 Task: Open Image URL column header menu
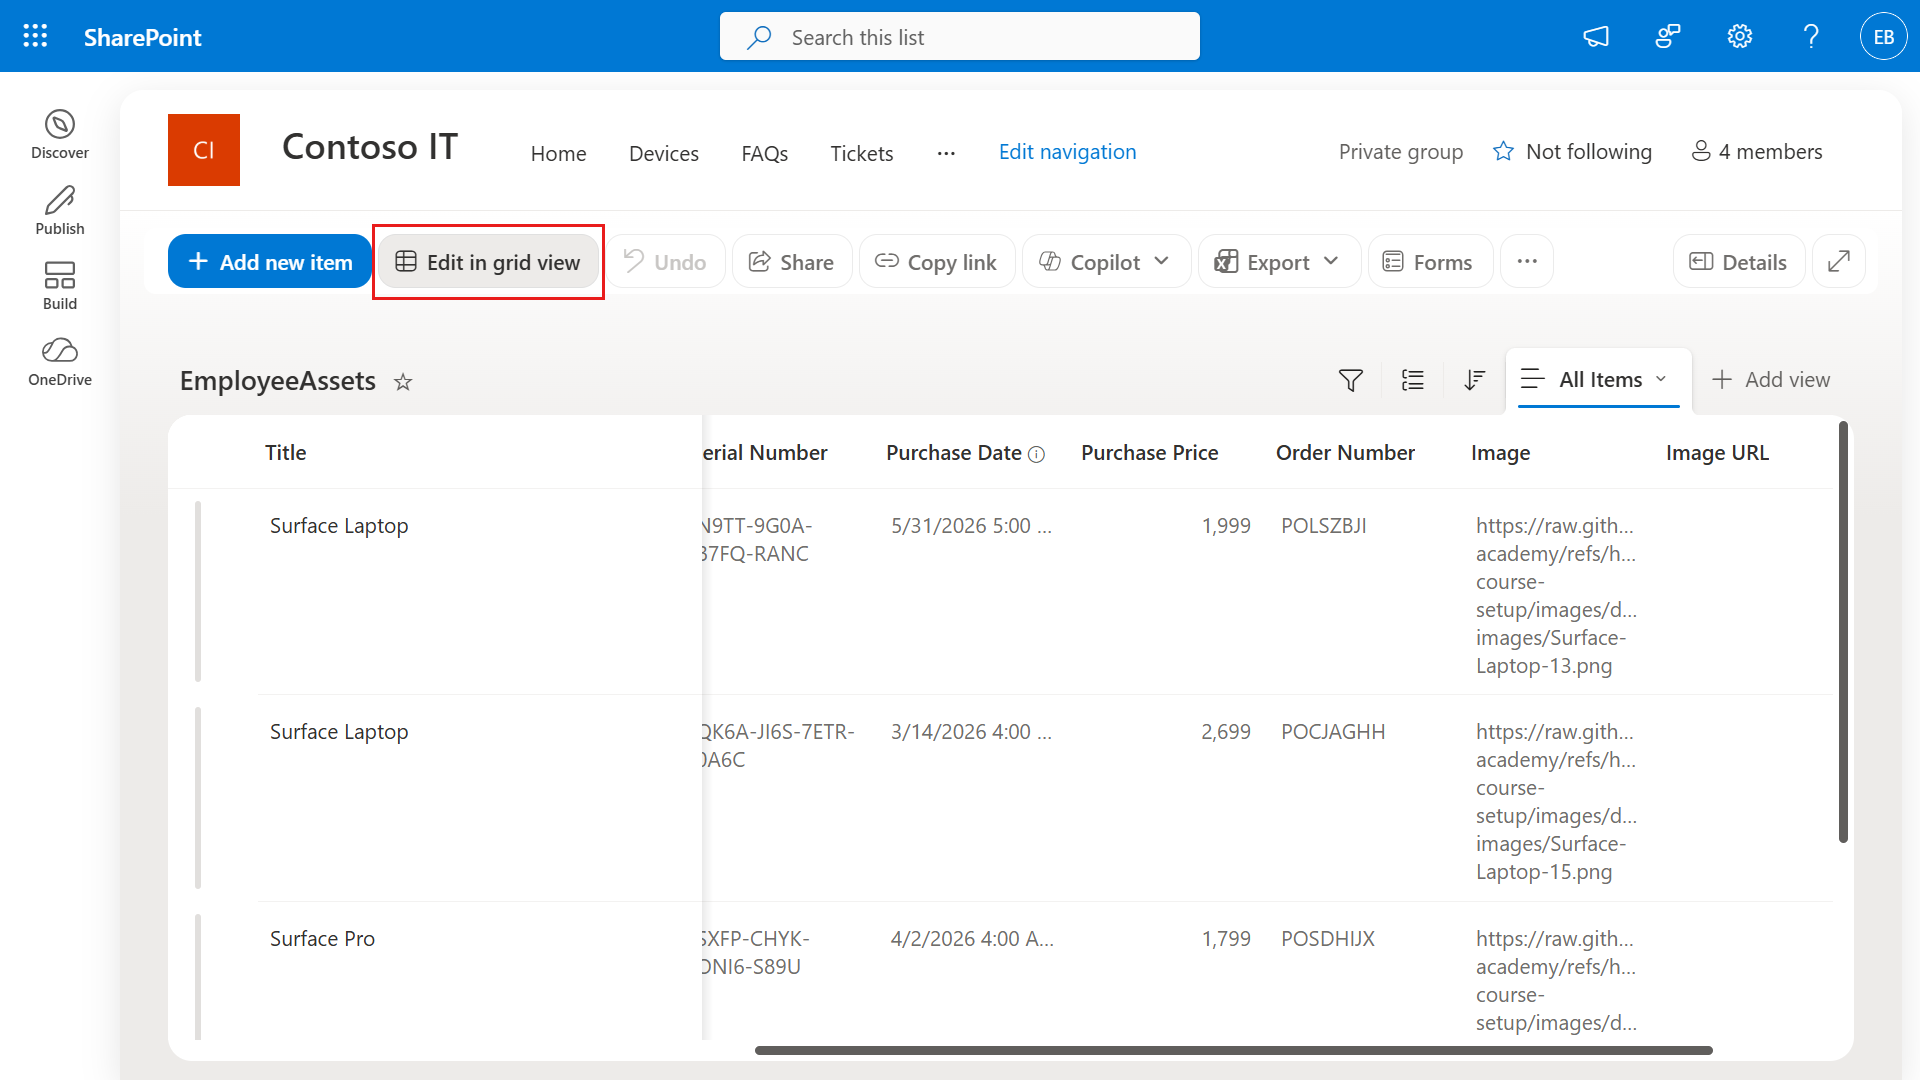(x=1717, y=453)
